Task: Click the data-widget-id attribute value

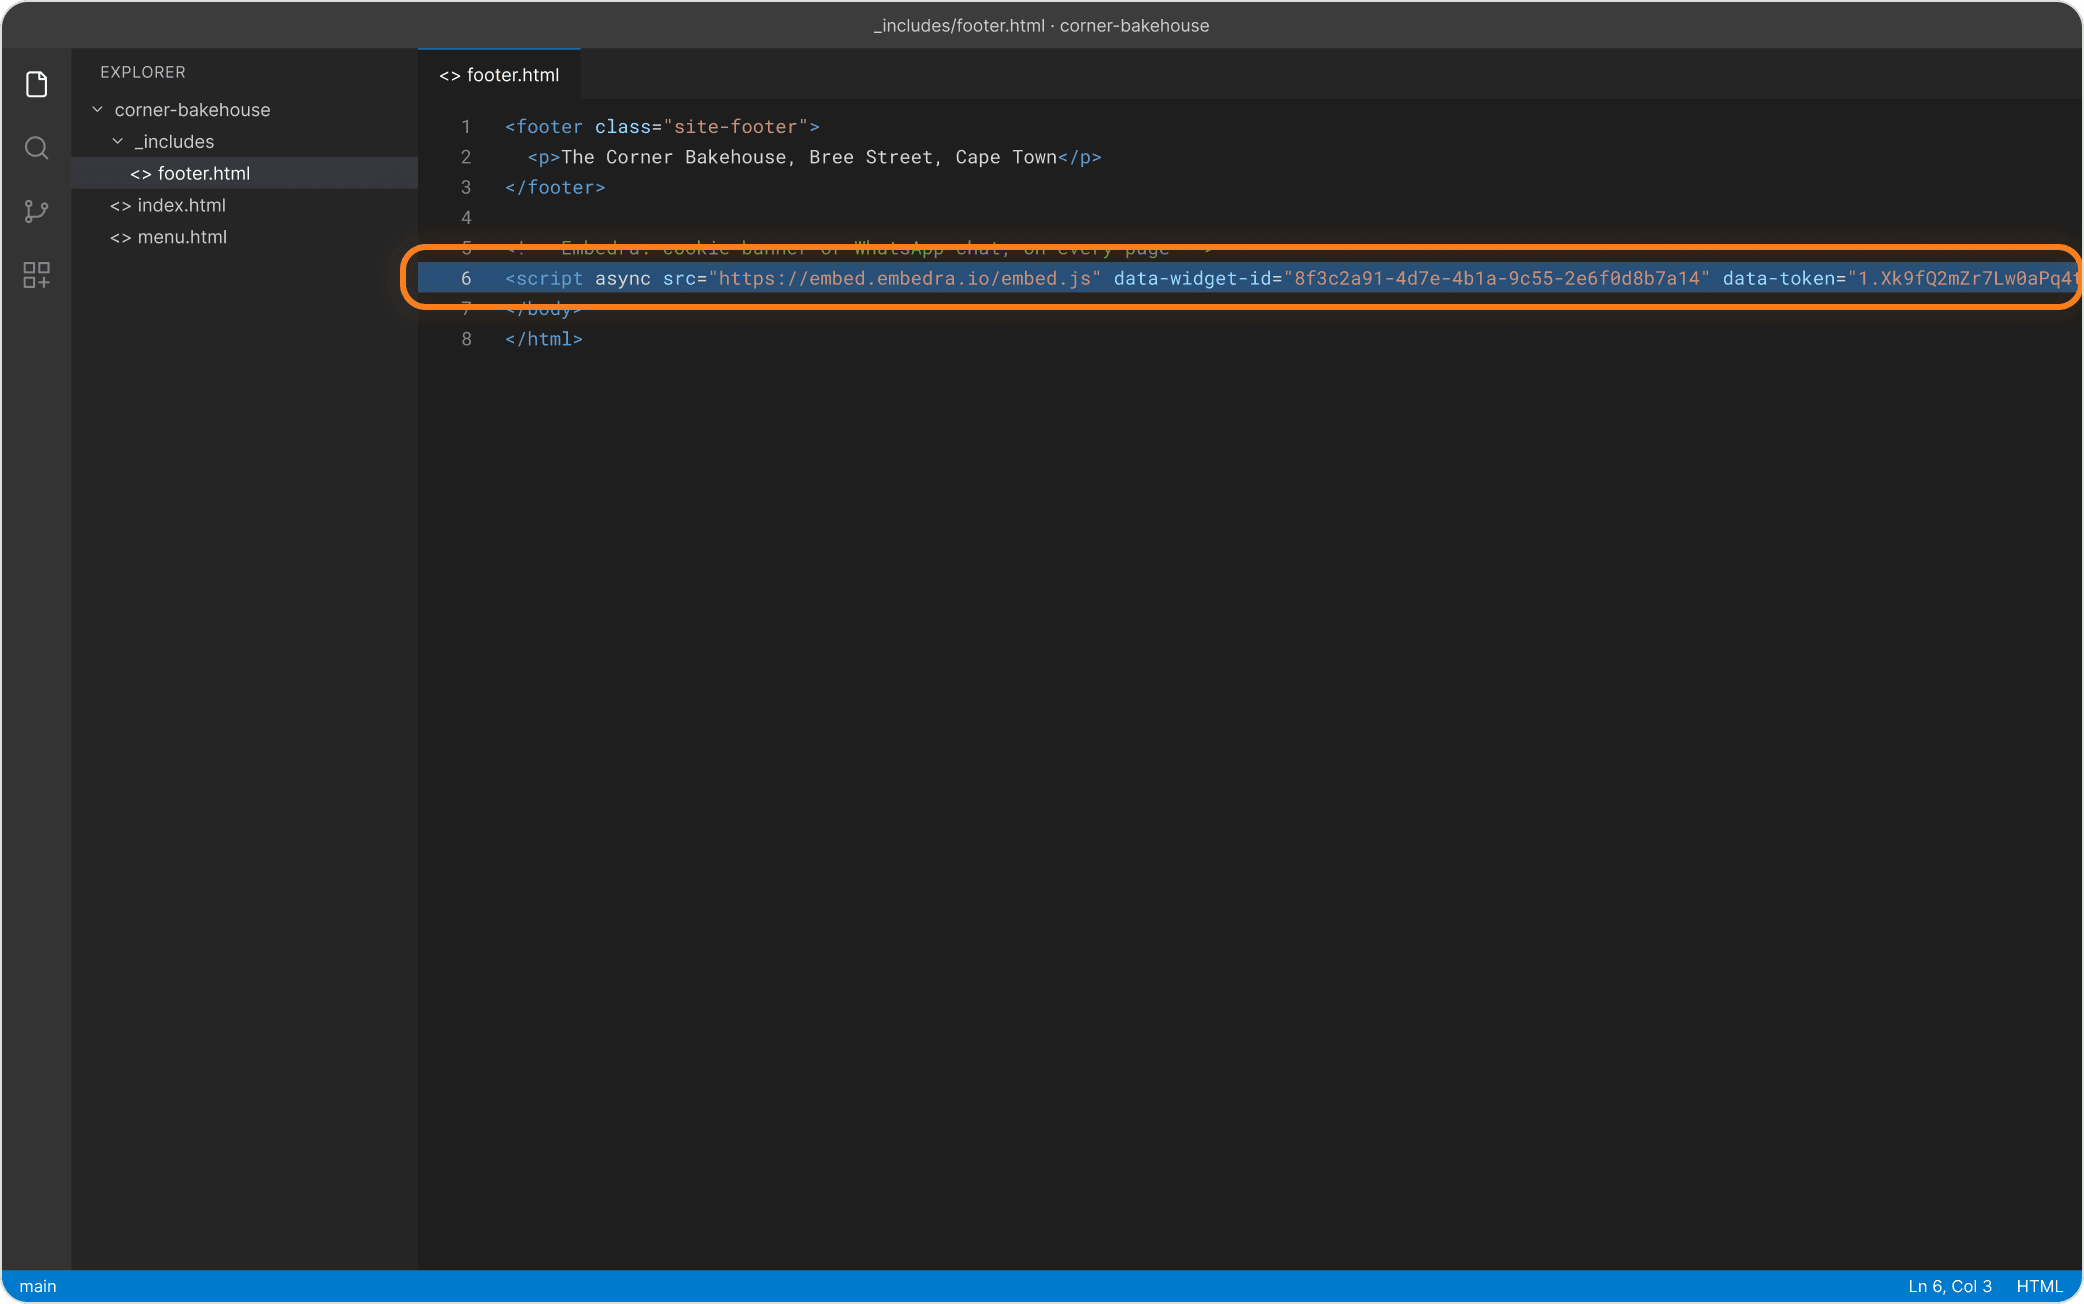Action: [x=1497, y=279]
